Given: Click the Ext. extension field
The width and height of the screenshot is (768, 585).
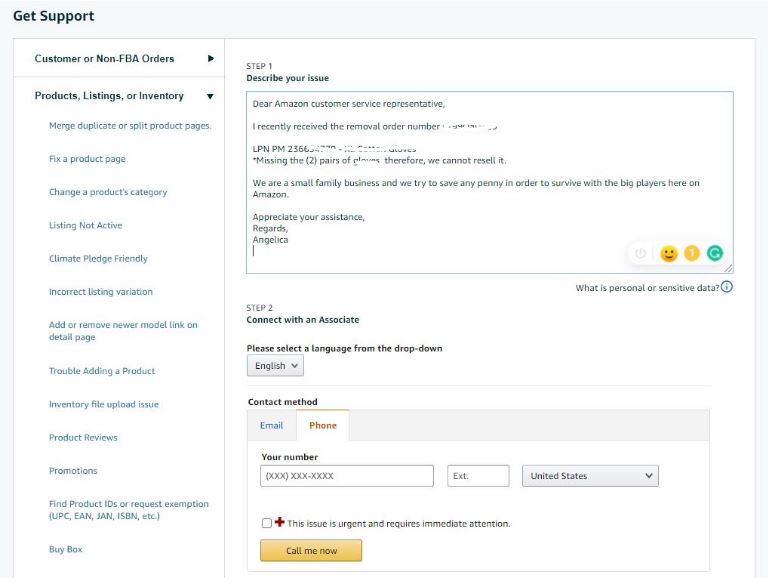Looking at the screenshot, I should (x=478, y=476).
